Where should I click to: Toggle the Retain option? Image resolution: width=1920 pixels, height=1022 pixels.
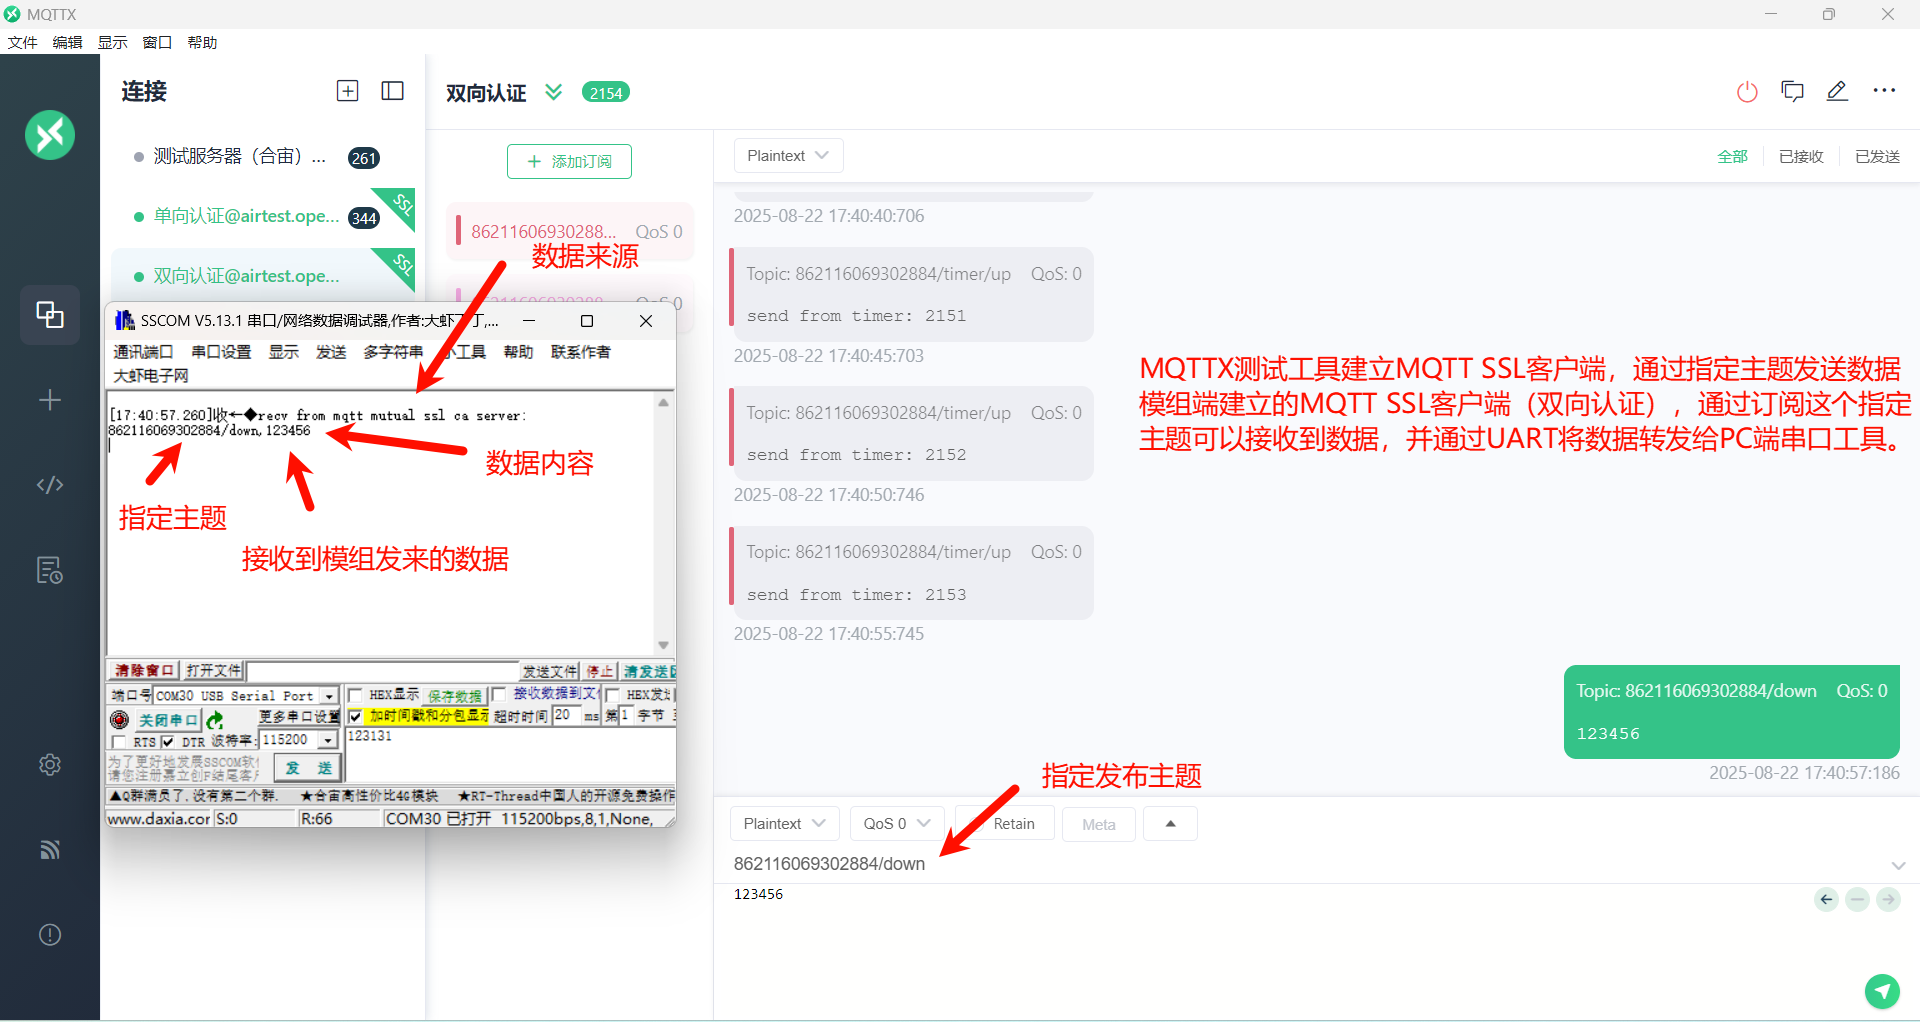[x=1005, y=824]
